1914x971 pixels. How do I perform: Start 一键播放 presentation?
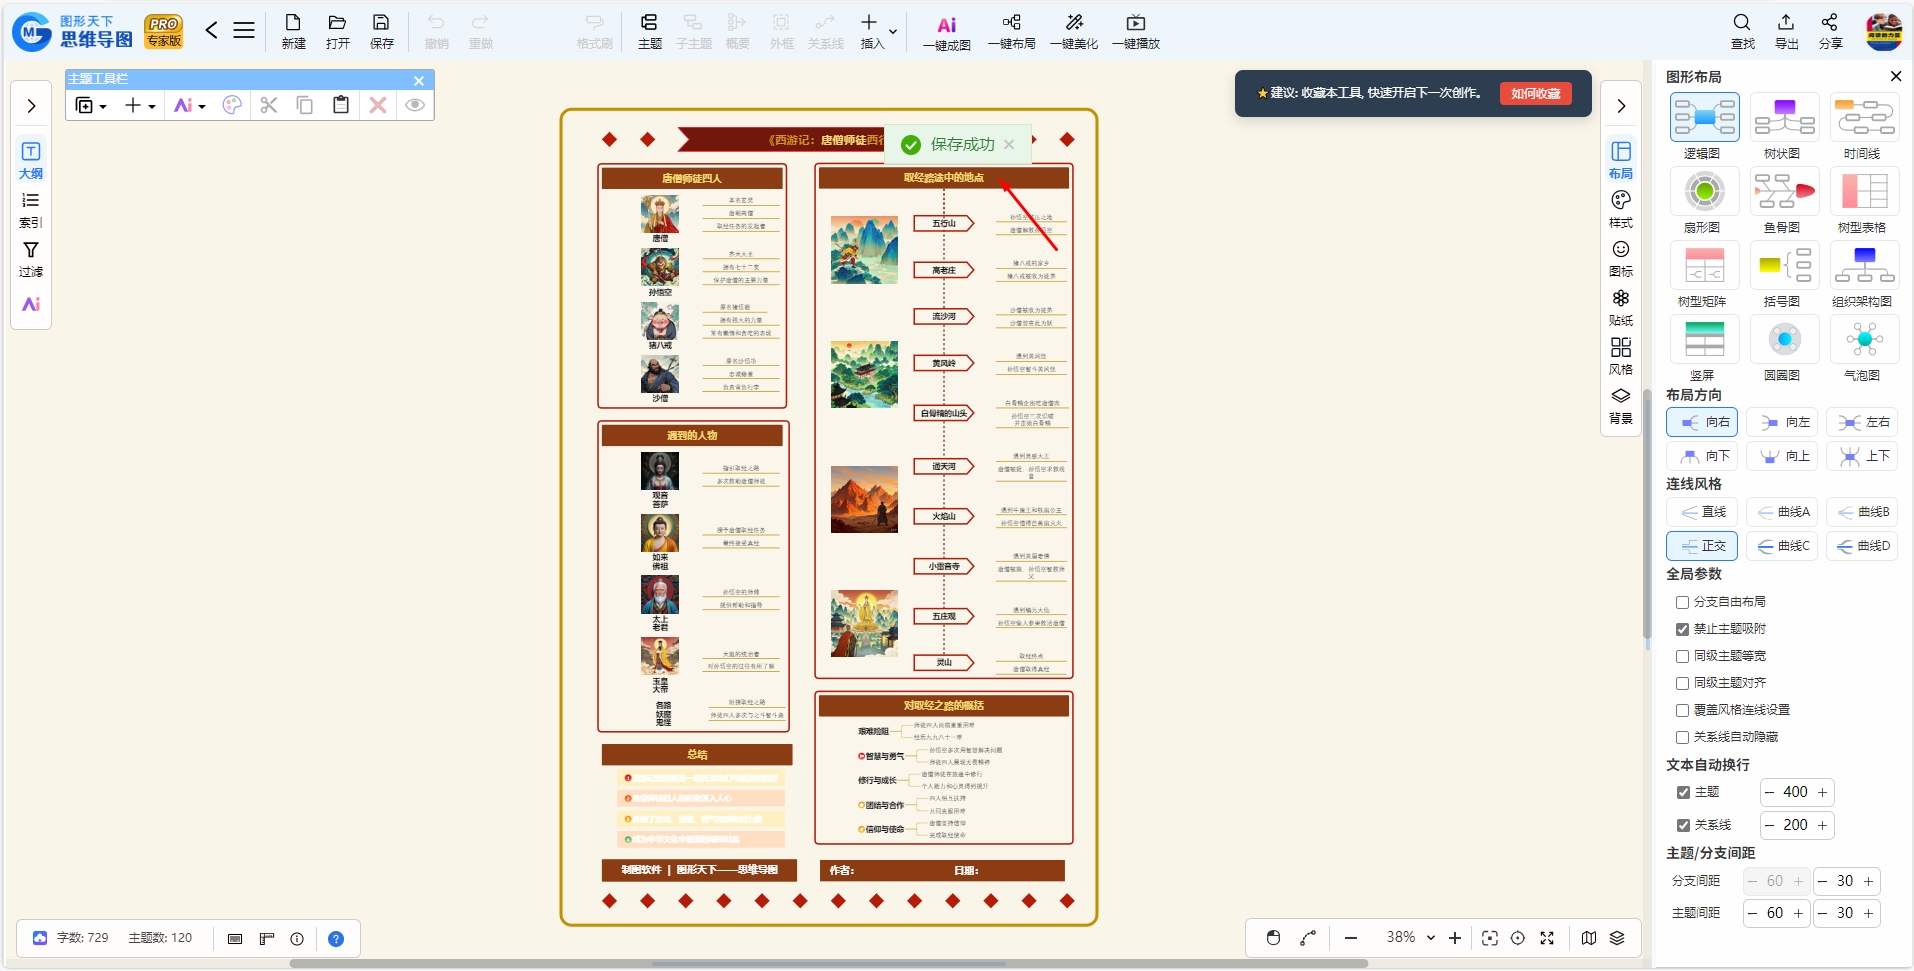click(1136, 31)
